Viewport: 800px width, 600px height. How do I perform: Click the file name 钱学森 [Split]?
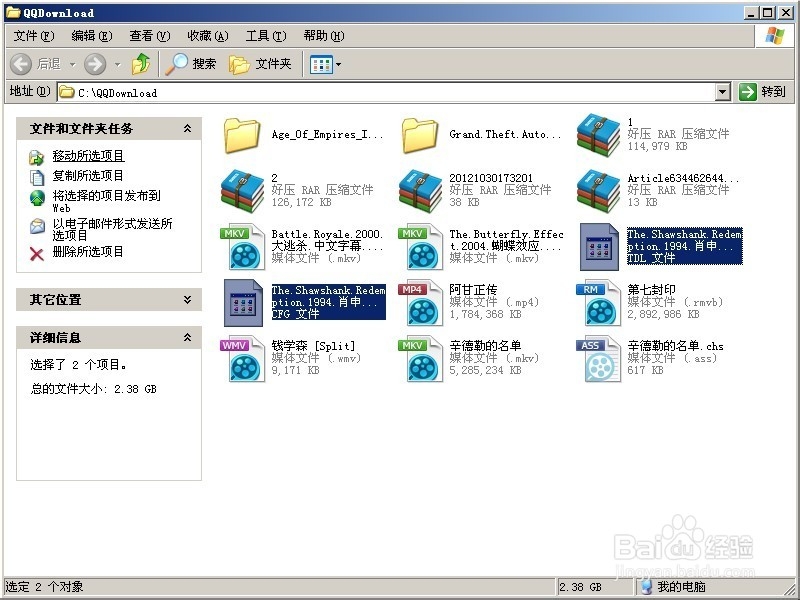[x=313, y=346]
